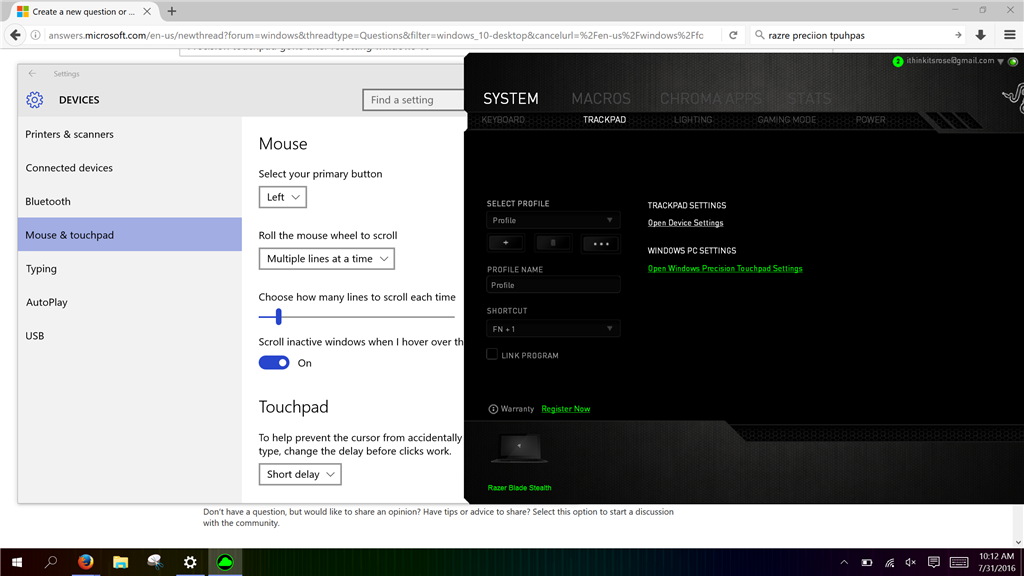Viewport: 1024px width, 576px height.
Task: Click Open Windows Precision Touchpad Settings link
Action: click(725, 268)
